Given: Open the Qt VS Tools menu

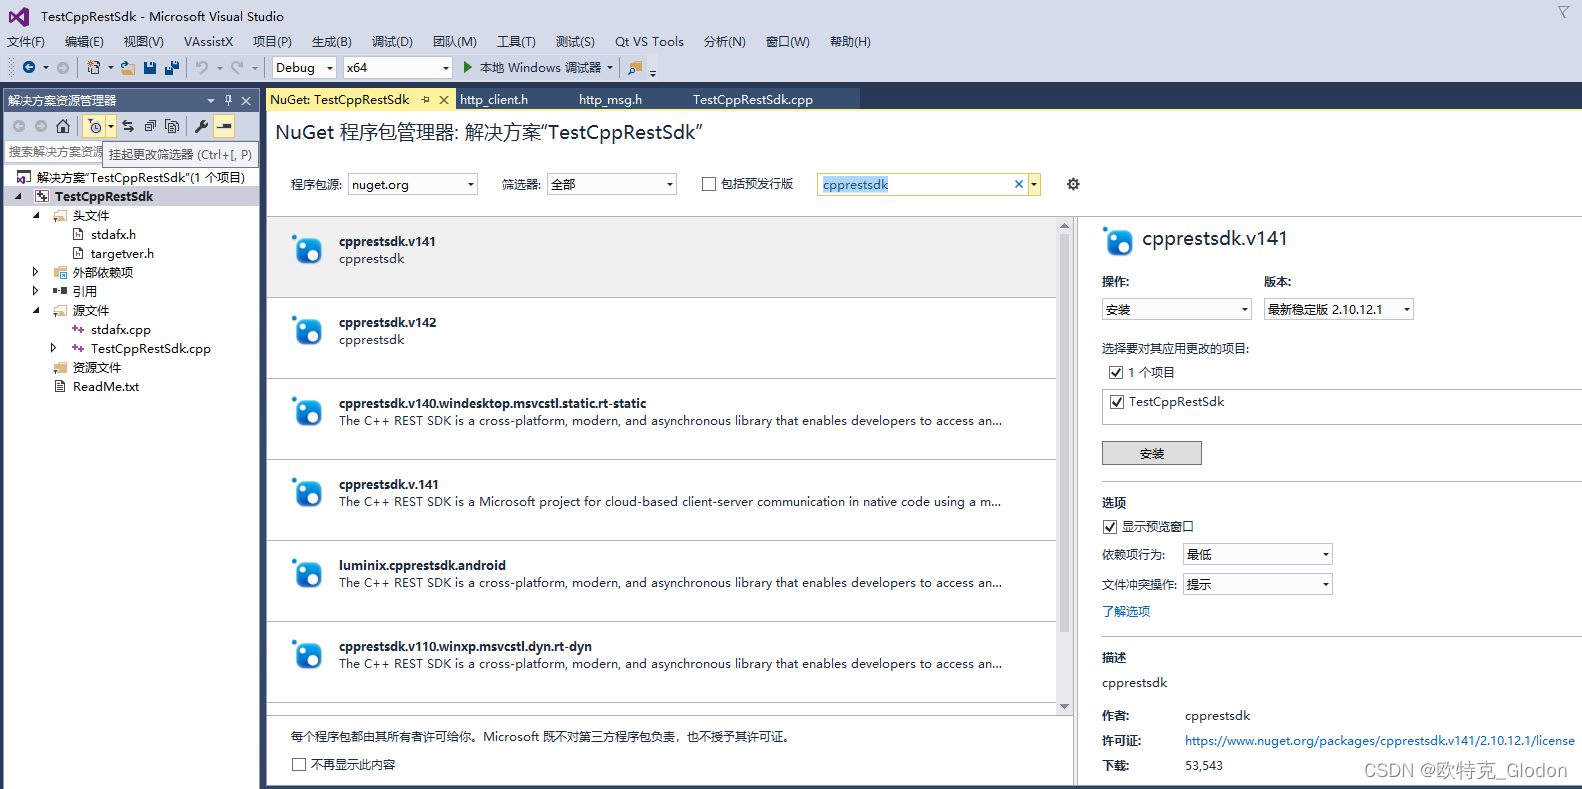Looking at the screenshot, I should pos(649,41).
